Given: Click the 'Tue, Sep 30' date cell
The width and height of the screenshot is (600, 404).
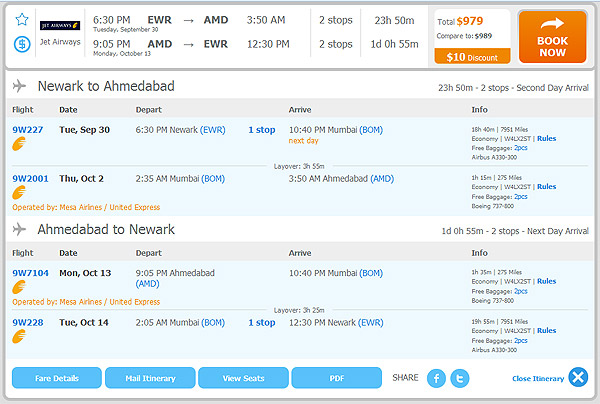Looking at the screenshot, I should coord(85,130).
